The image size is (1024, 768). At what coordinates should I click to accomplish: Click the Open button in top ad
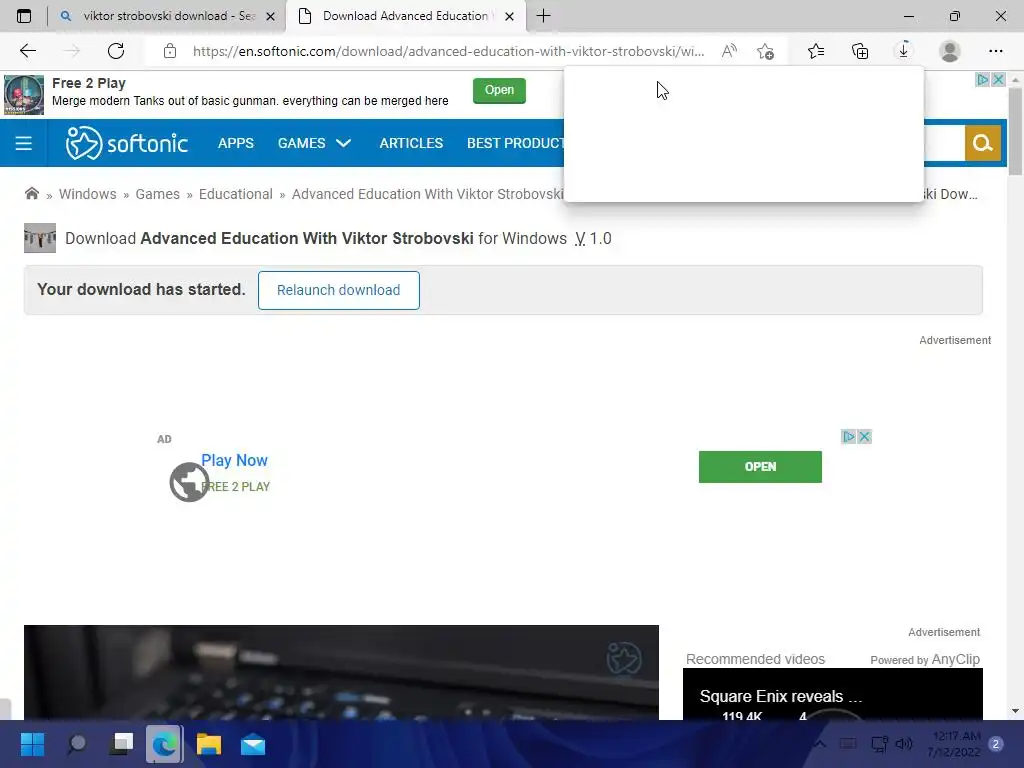(499, 90)
